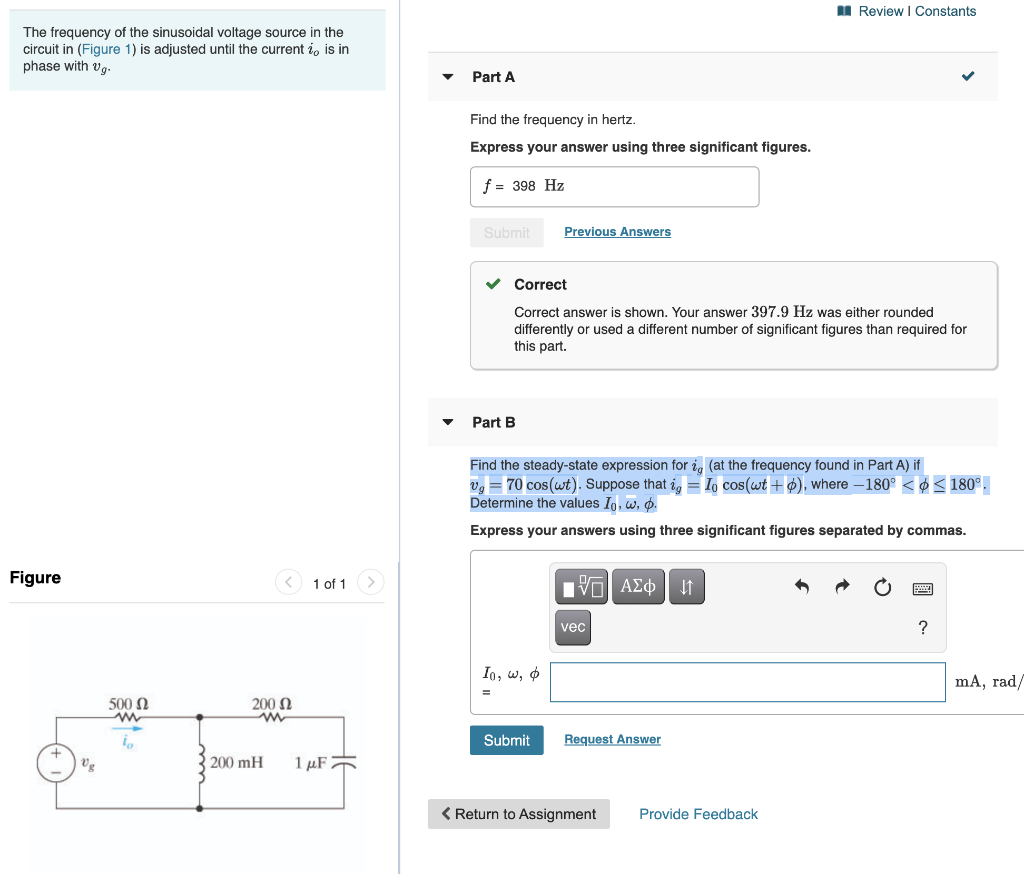Select the previous figure arrow
1024x874 pixels.
(288, 582)
